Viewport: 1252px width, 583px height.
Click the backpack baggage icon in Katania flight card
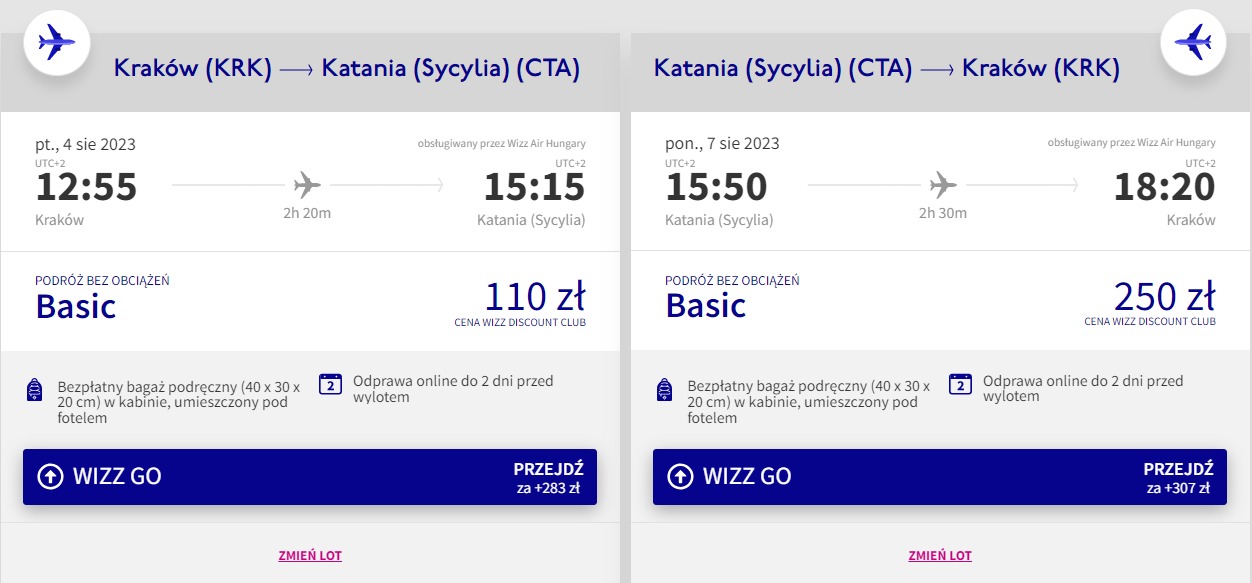coord(665,390)
